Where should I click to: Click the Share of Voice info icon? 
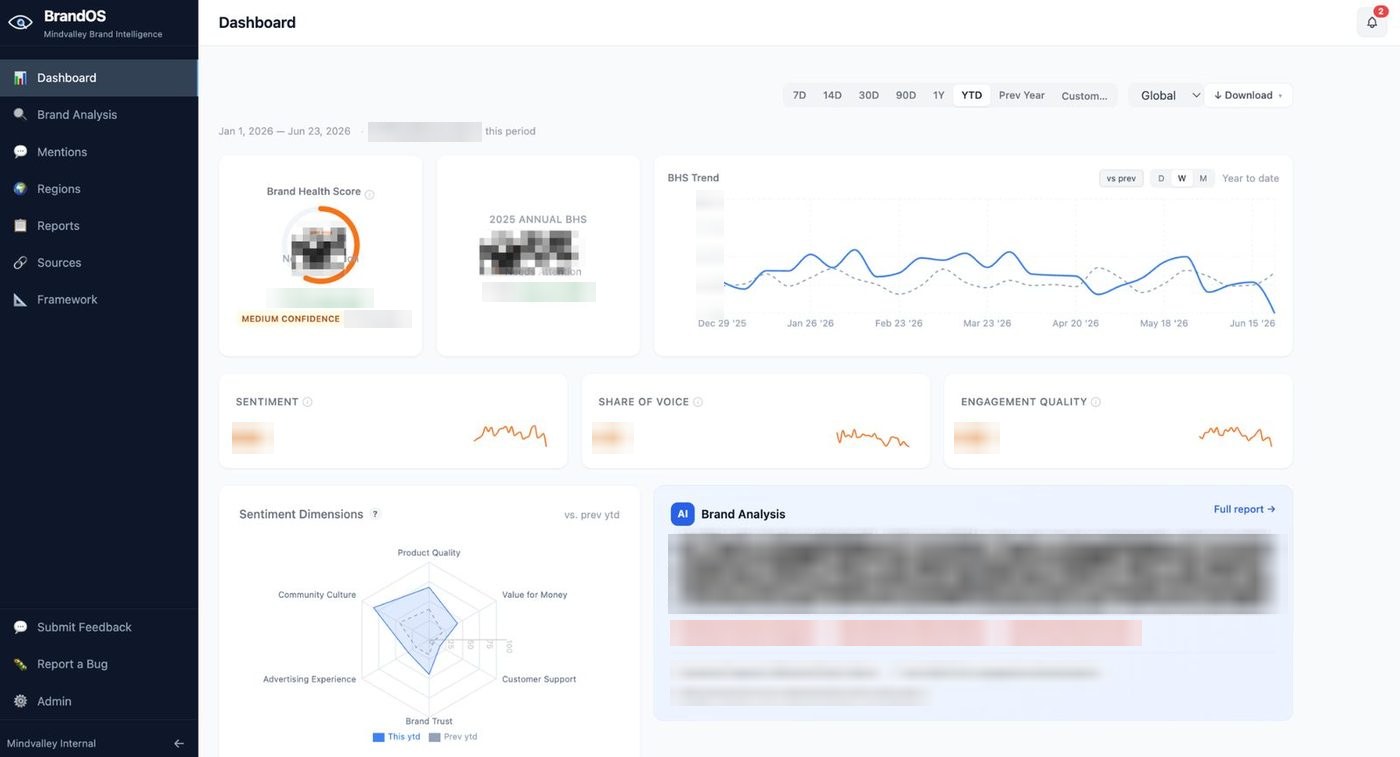698,402
